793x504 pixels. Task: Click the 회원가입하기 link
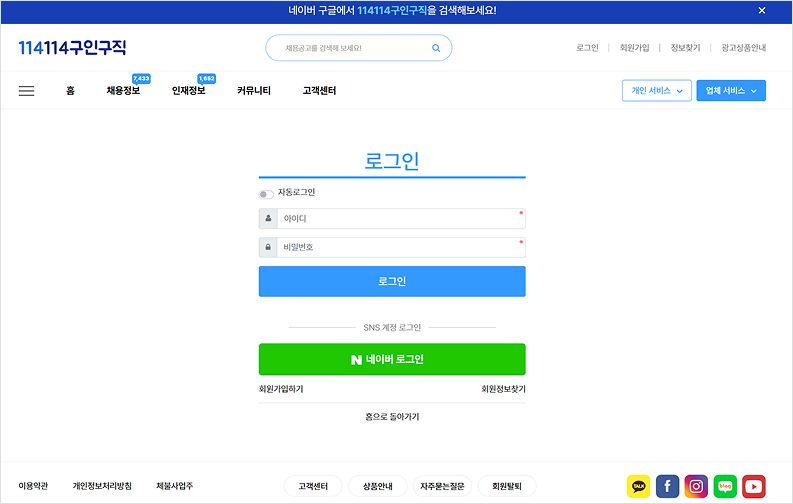pos(281,389)
